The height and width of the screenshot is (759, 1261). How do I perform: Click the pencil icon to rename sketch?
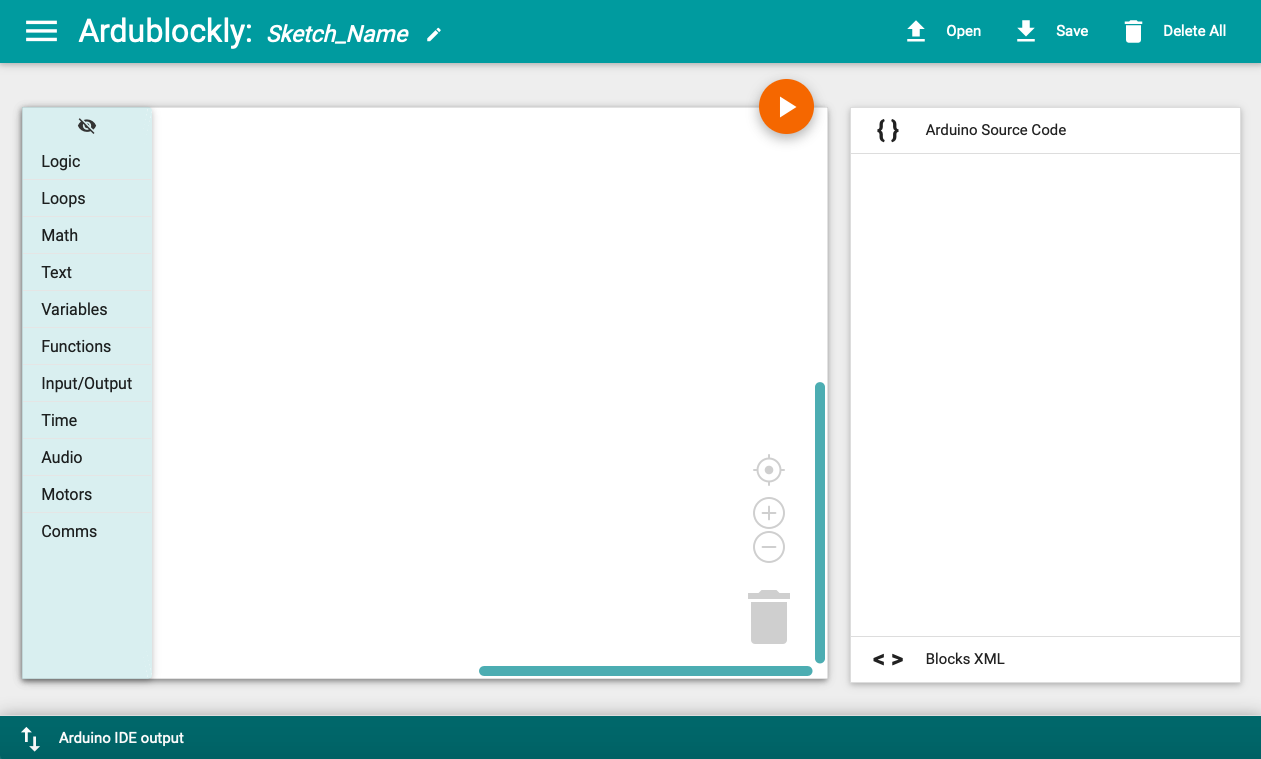pos(433,35)
